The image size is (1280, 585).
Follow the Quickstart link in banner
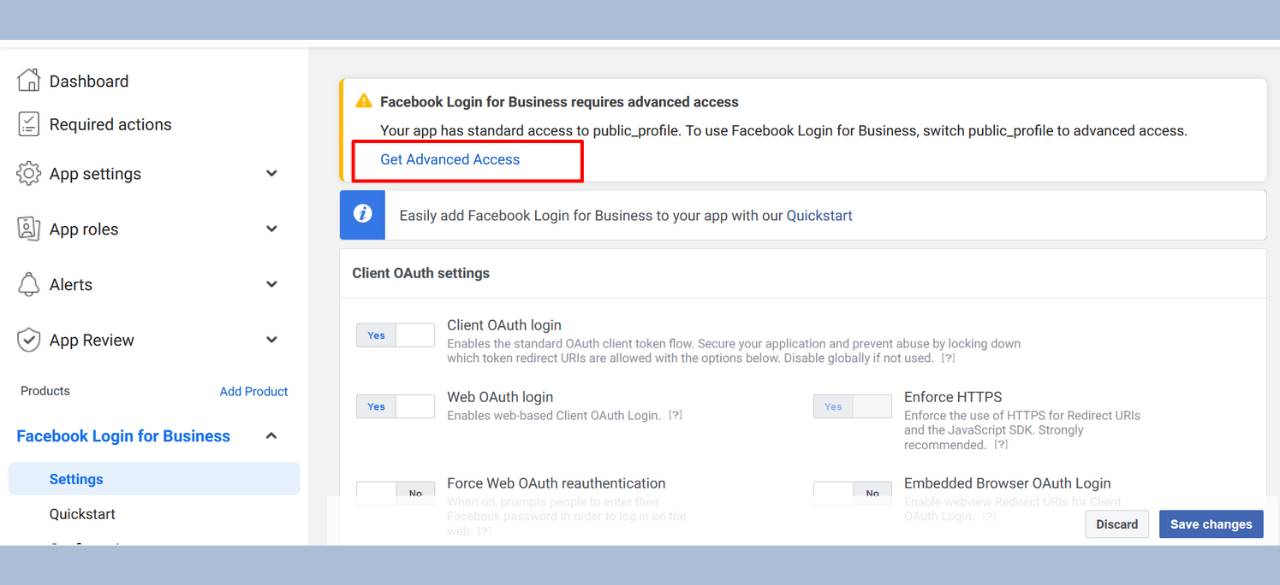tap(819, 215)
